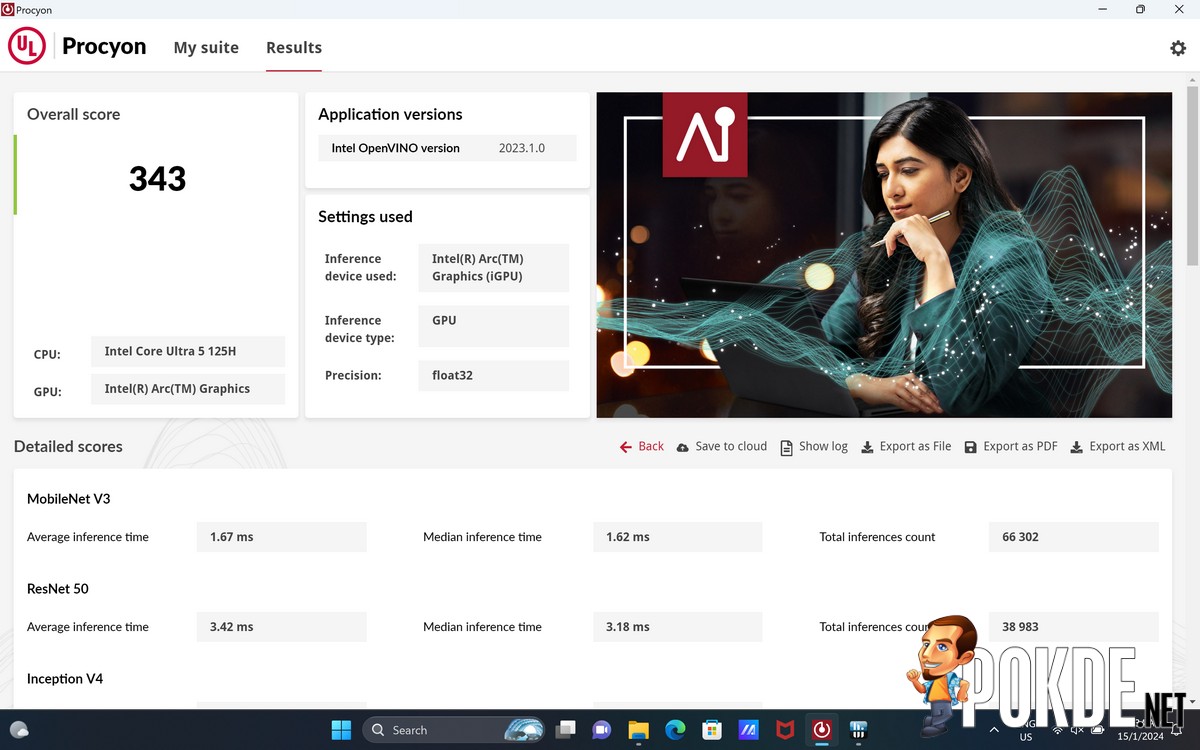Image resolution: width=1200 pixels, height=750 pixels.
Task: Open the Windows Start menu
Action: point(341,730)
